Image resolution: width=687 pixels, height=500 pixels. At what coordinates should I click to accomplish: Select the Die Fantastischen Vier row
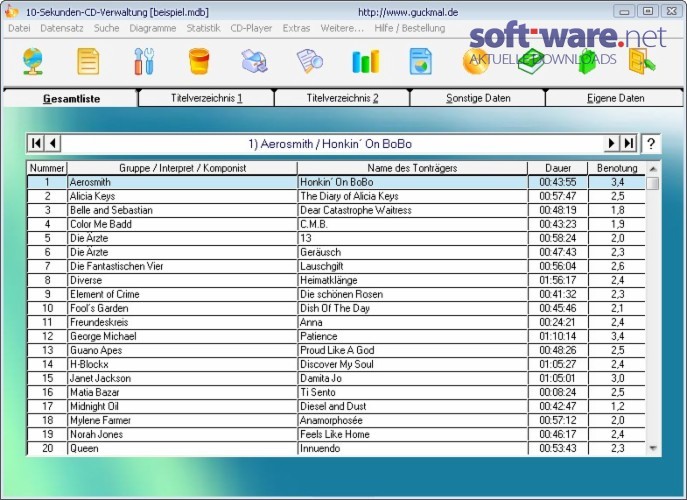pos(336,266)
